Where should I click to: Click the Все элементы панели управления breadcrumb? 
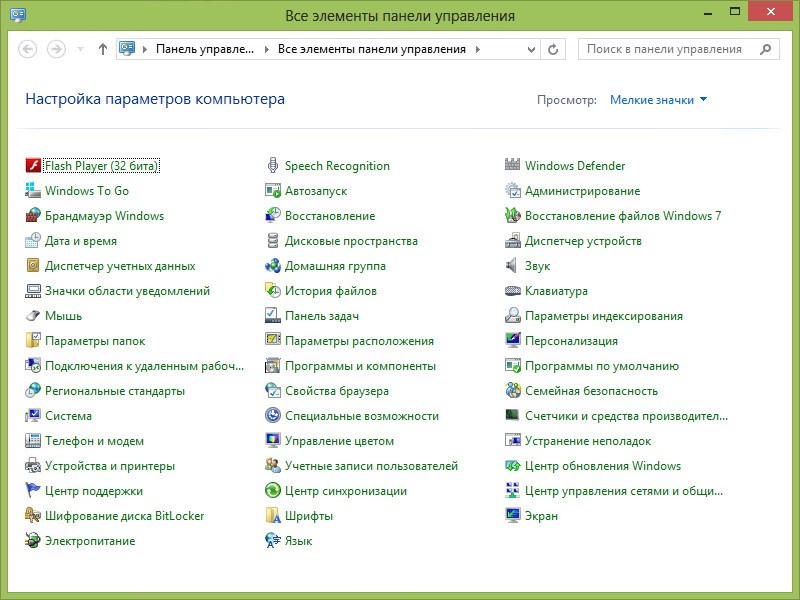[x=371, y=49]
